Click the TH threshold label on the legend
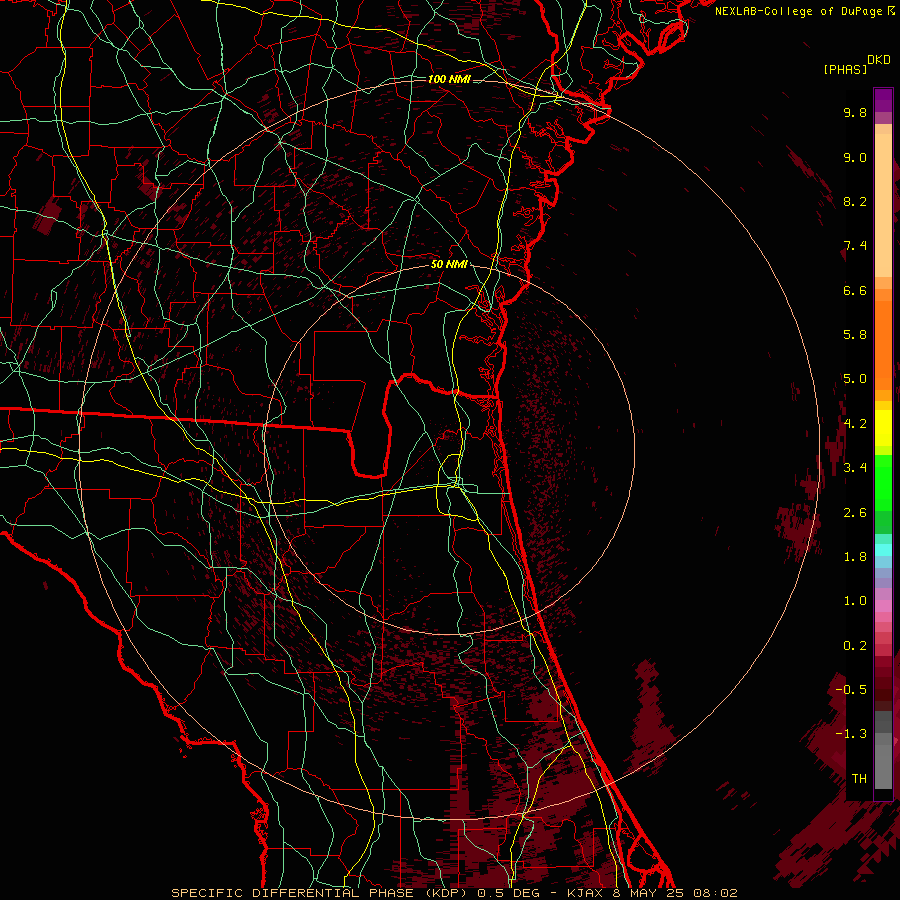 point(859,779)
